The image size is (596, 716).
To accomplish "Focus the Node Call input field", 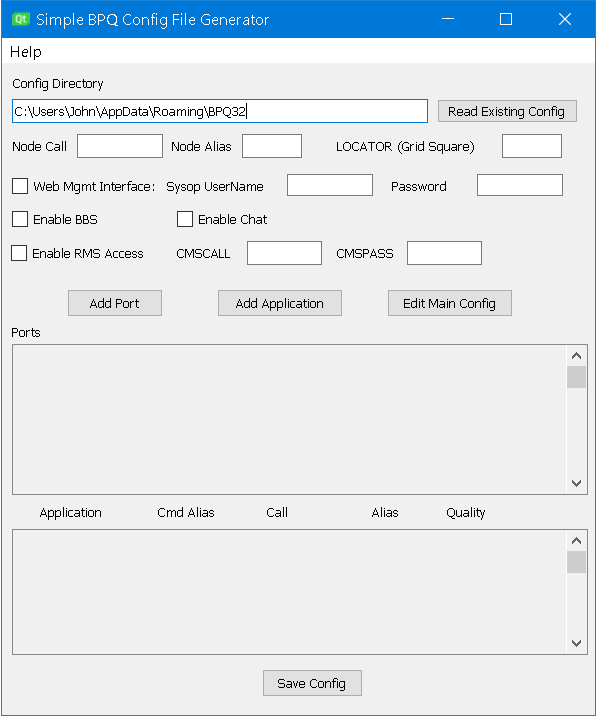I will [x=120, y=146].
